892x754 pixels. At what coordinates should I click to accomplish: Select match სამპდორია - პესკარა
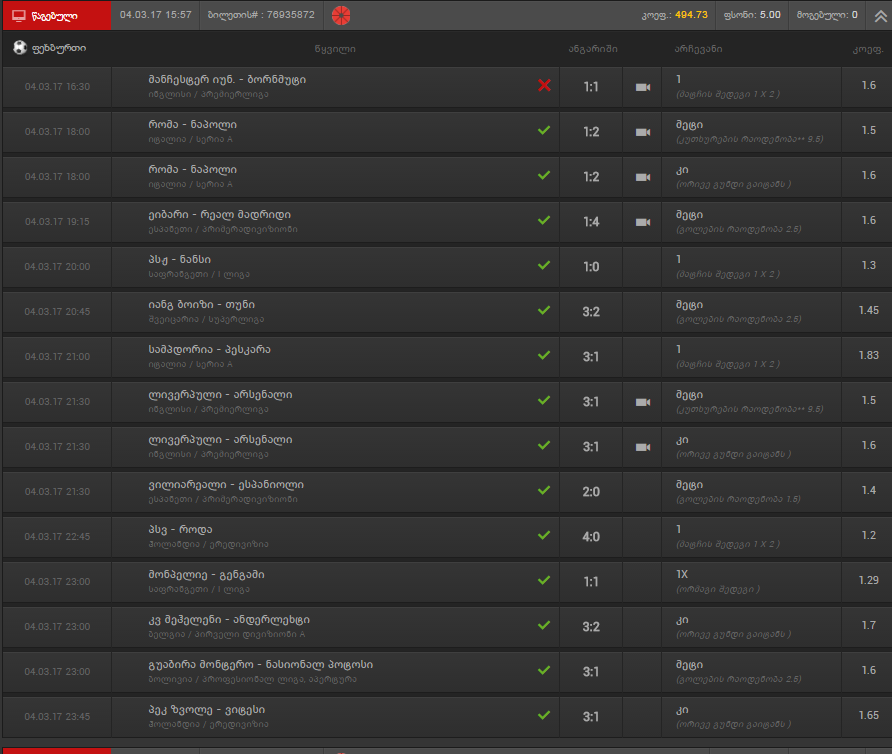click(209, 349)
